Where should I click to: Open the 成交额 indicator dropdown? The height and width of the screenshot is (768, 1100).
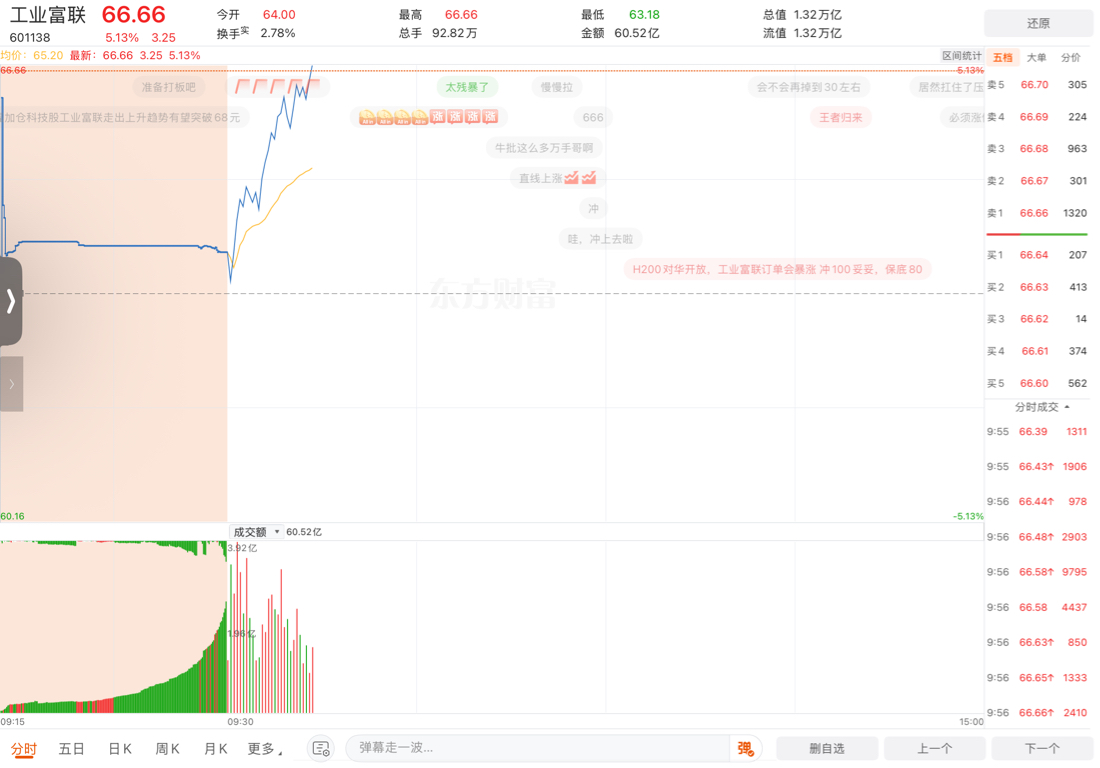[x=256, y=532]
